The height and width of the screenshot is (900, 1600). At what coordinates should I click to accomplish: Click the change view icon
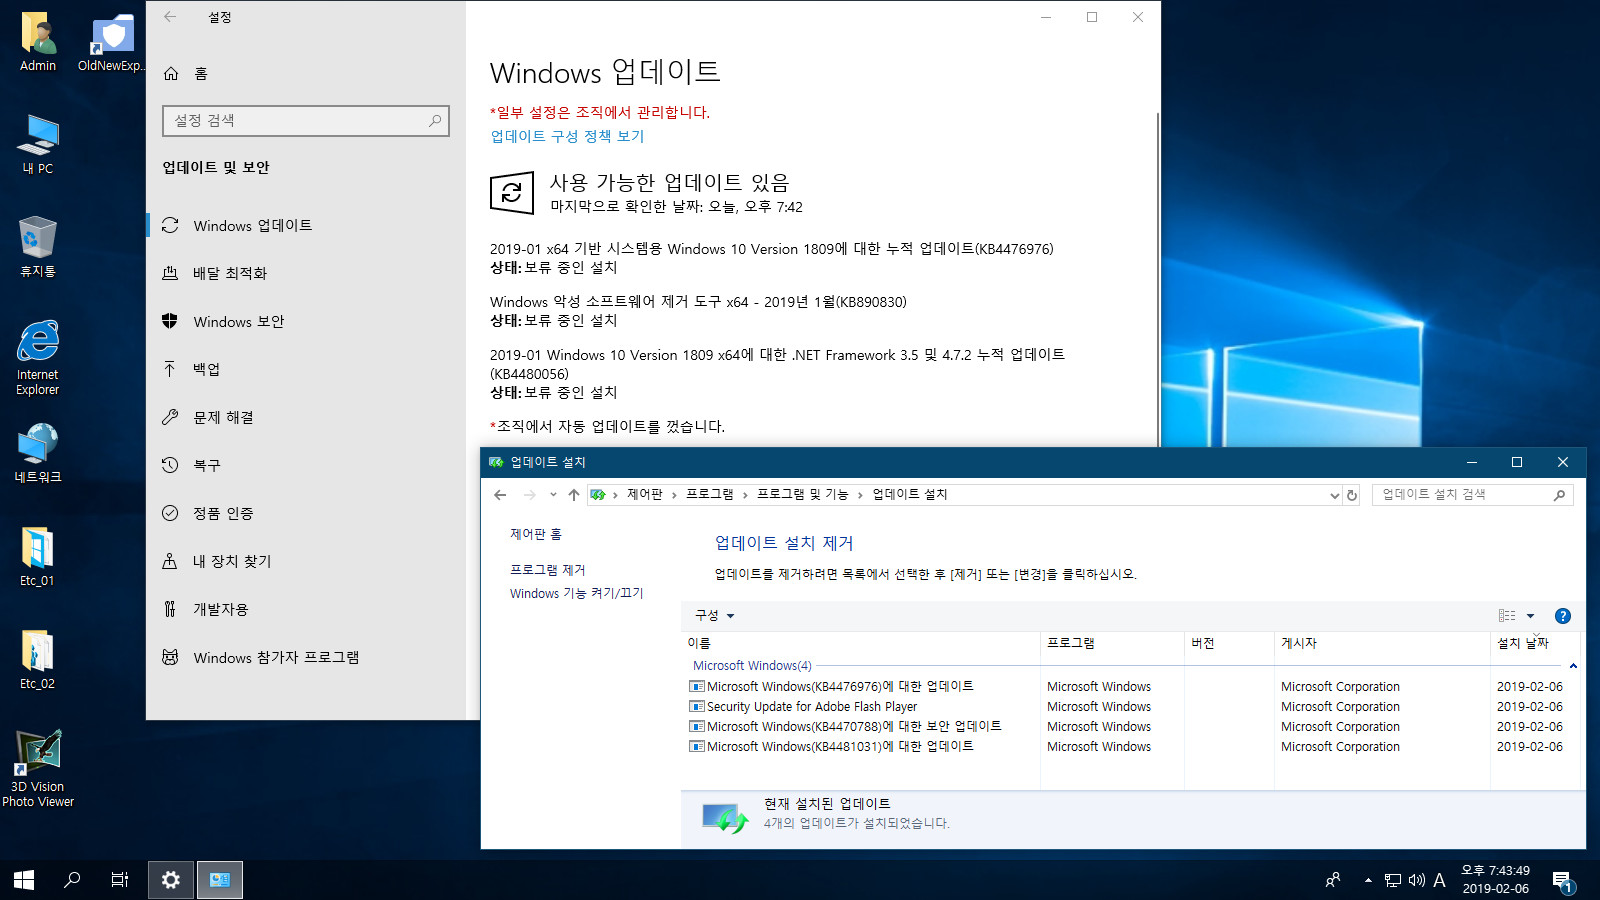tap(1507, 616)
